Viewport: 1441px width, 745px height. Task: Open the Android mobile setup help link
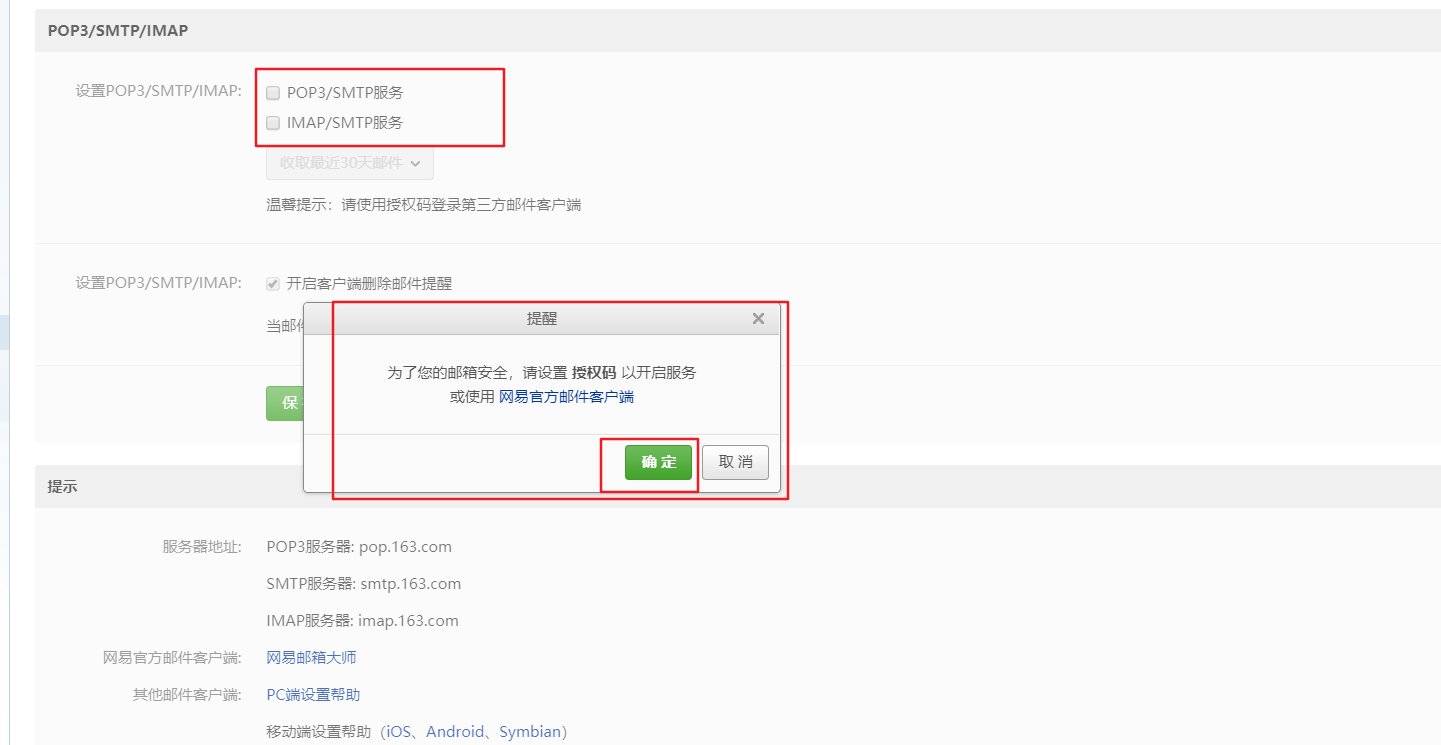click(455, 731)
